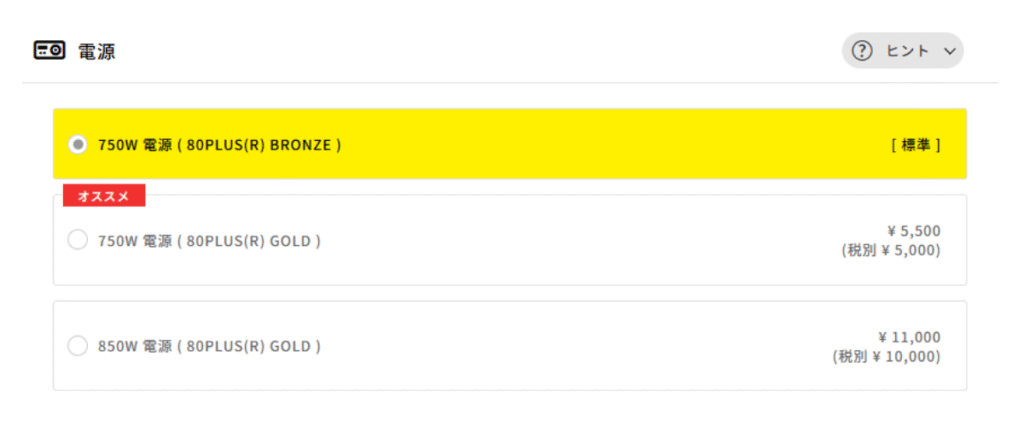Viewport: 1024px width, 427px height.
Task: Open the ヒント hint text label
Action: [x=908, y=51]
